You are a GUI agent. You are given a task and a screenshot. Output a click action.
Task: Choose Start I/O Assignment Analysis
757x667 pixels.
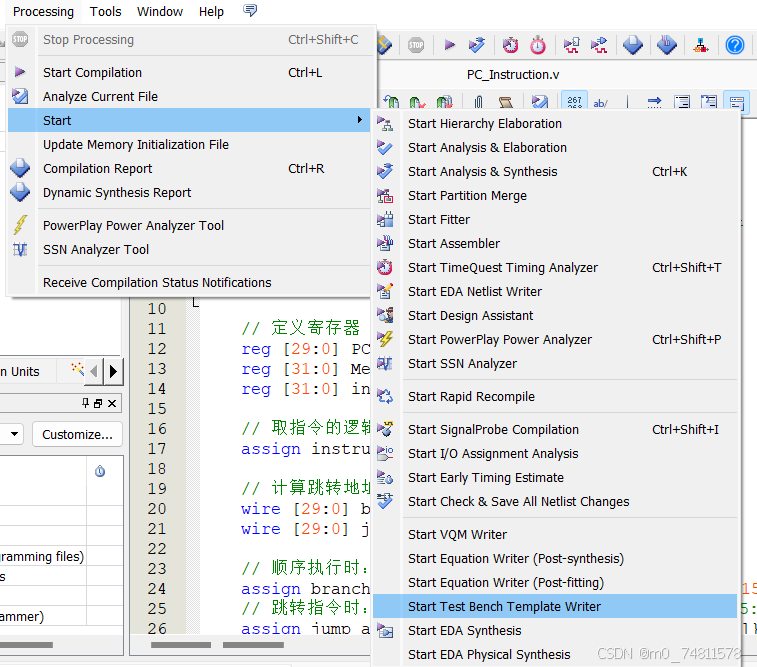click(555, 454)
